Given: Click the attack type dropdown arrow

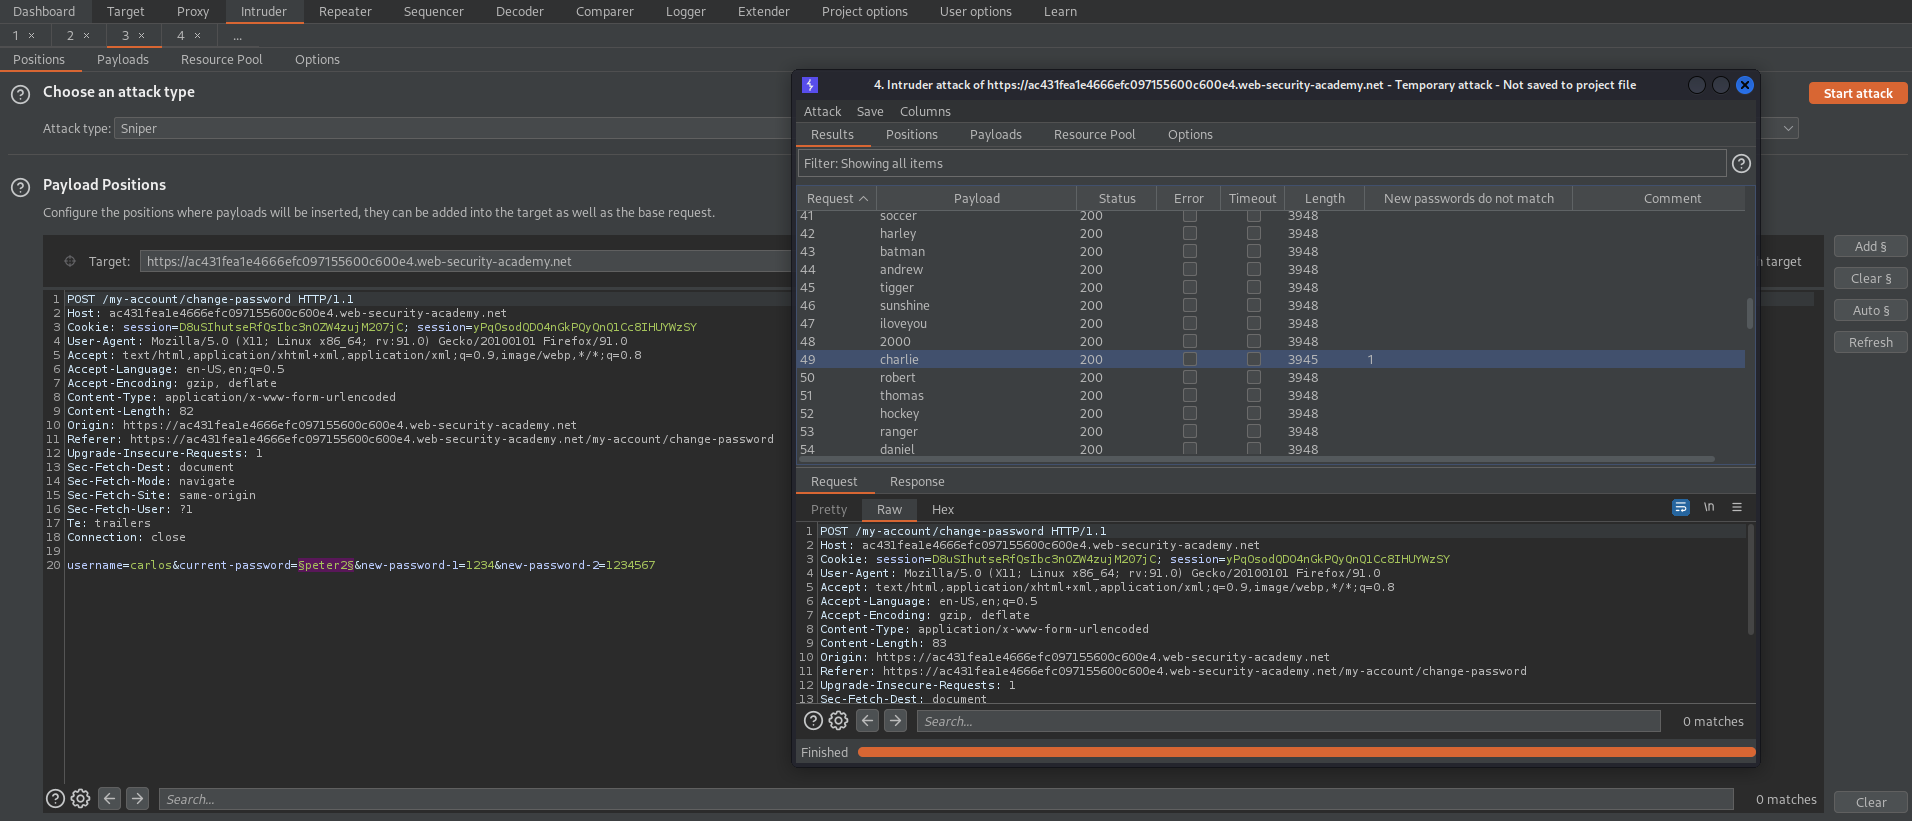Looking at the screenshot, I should click(1788, 128).
